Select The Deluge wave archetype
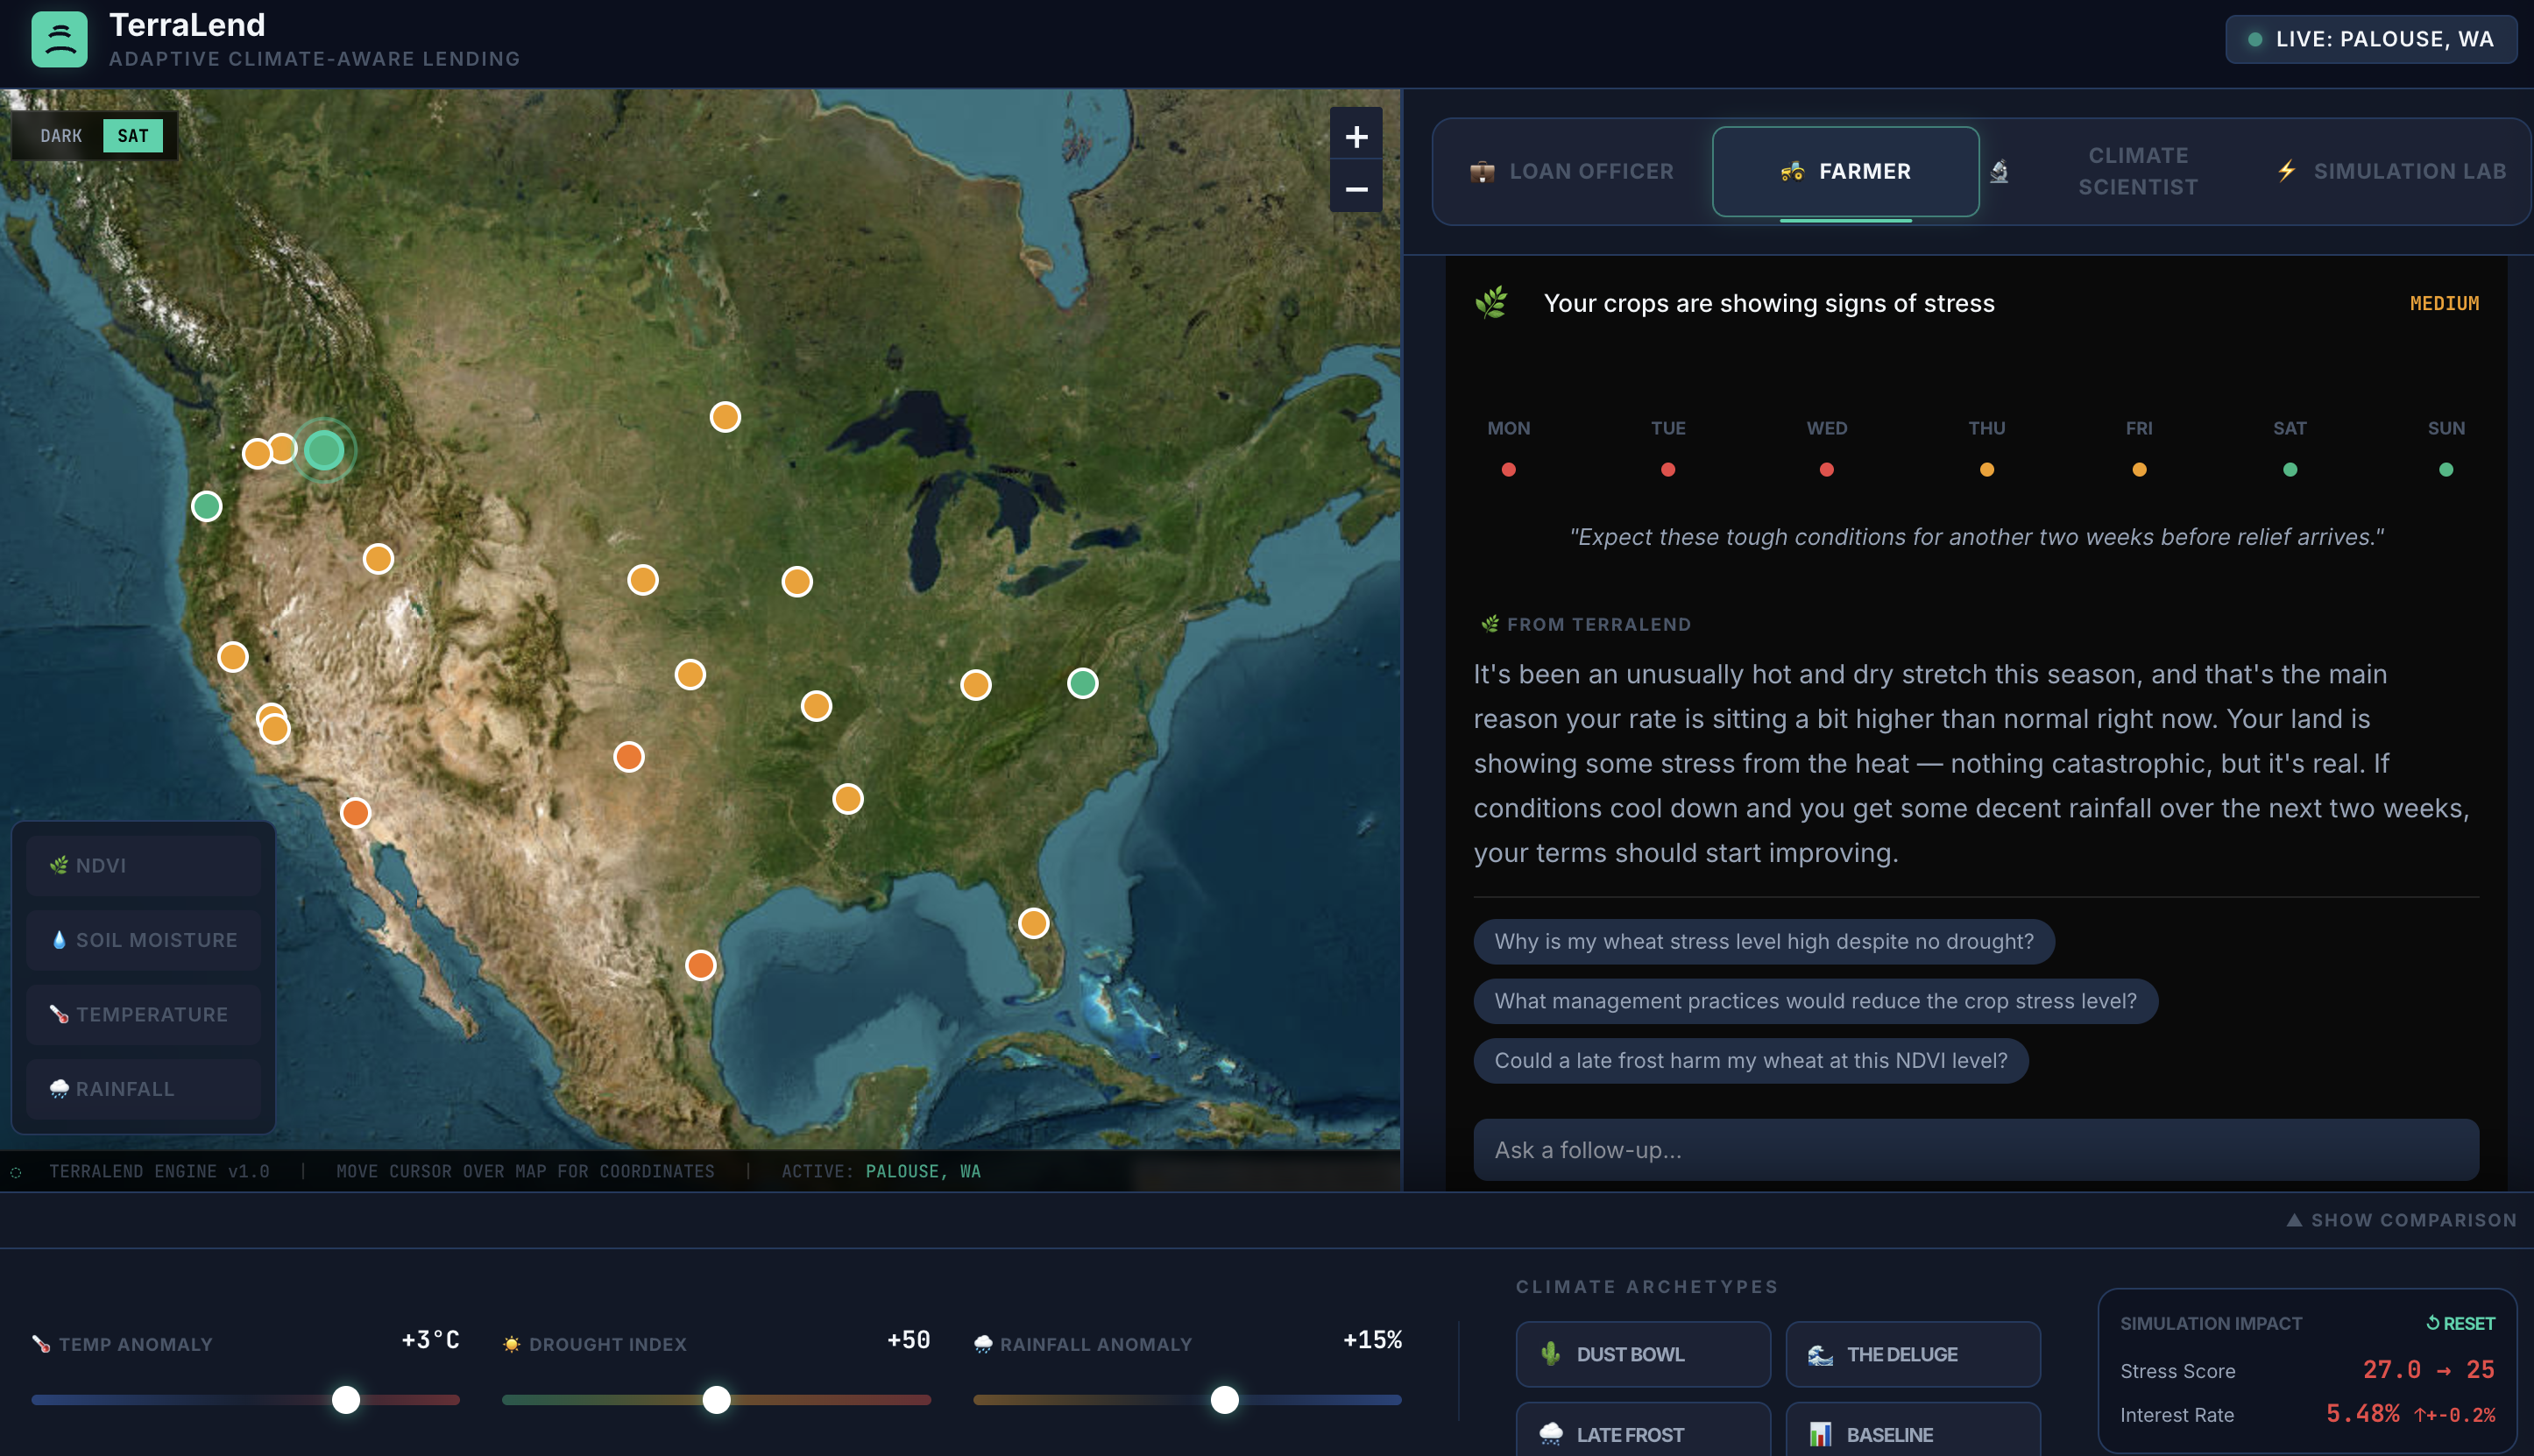This screenshot has width=2534, height=1456. pos(1912,1354)
